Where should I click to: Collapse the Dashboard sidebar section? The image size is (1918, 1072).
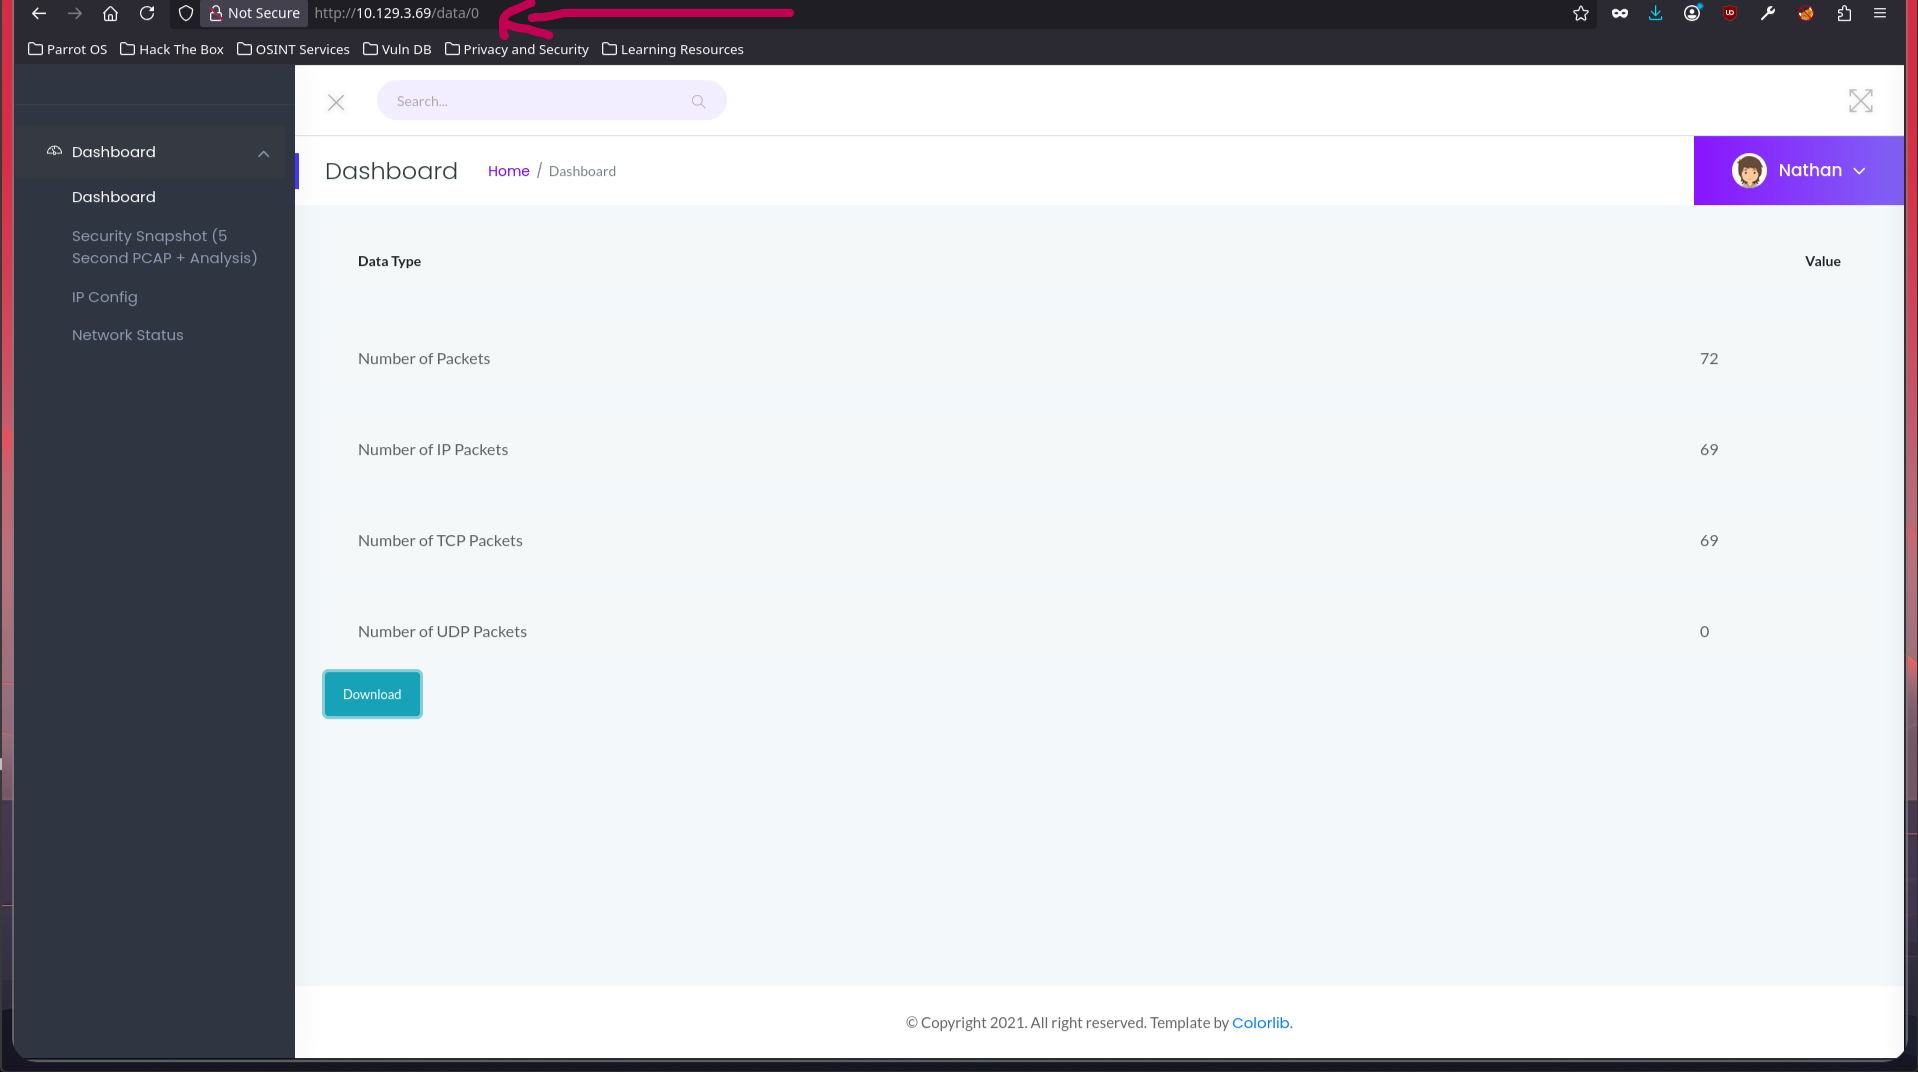(x=263, y=153)
